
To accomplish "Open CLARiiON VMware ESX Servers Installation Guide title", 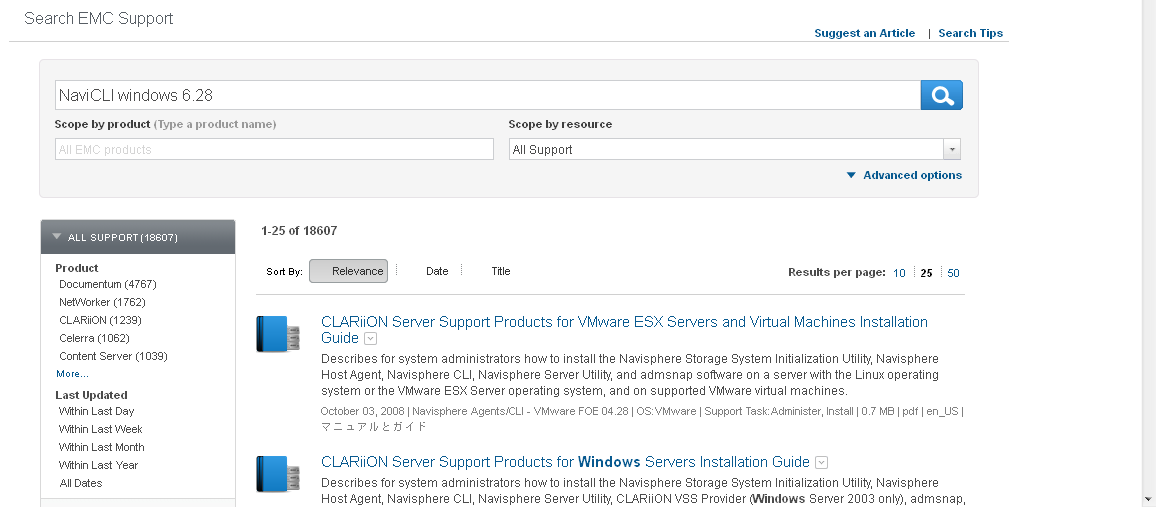I will [x=624, y=330].
